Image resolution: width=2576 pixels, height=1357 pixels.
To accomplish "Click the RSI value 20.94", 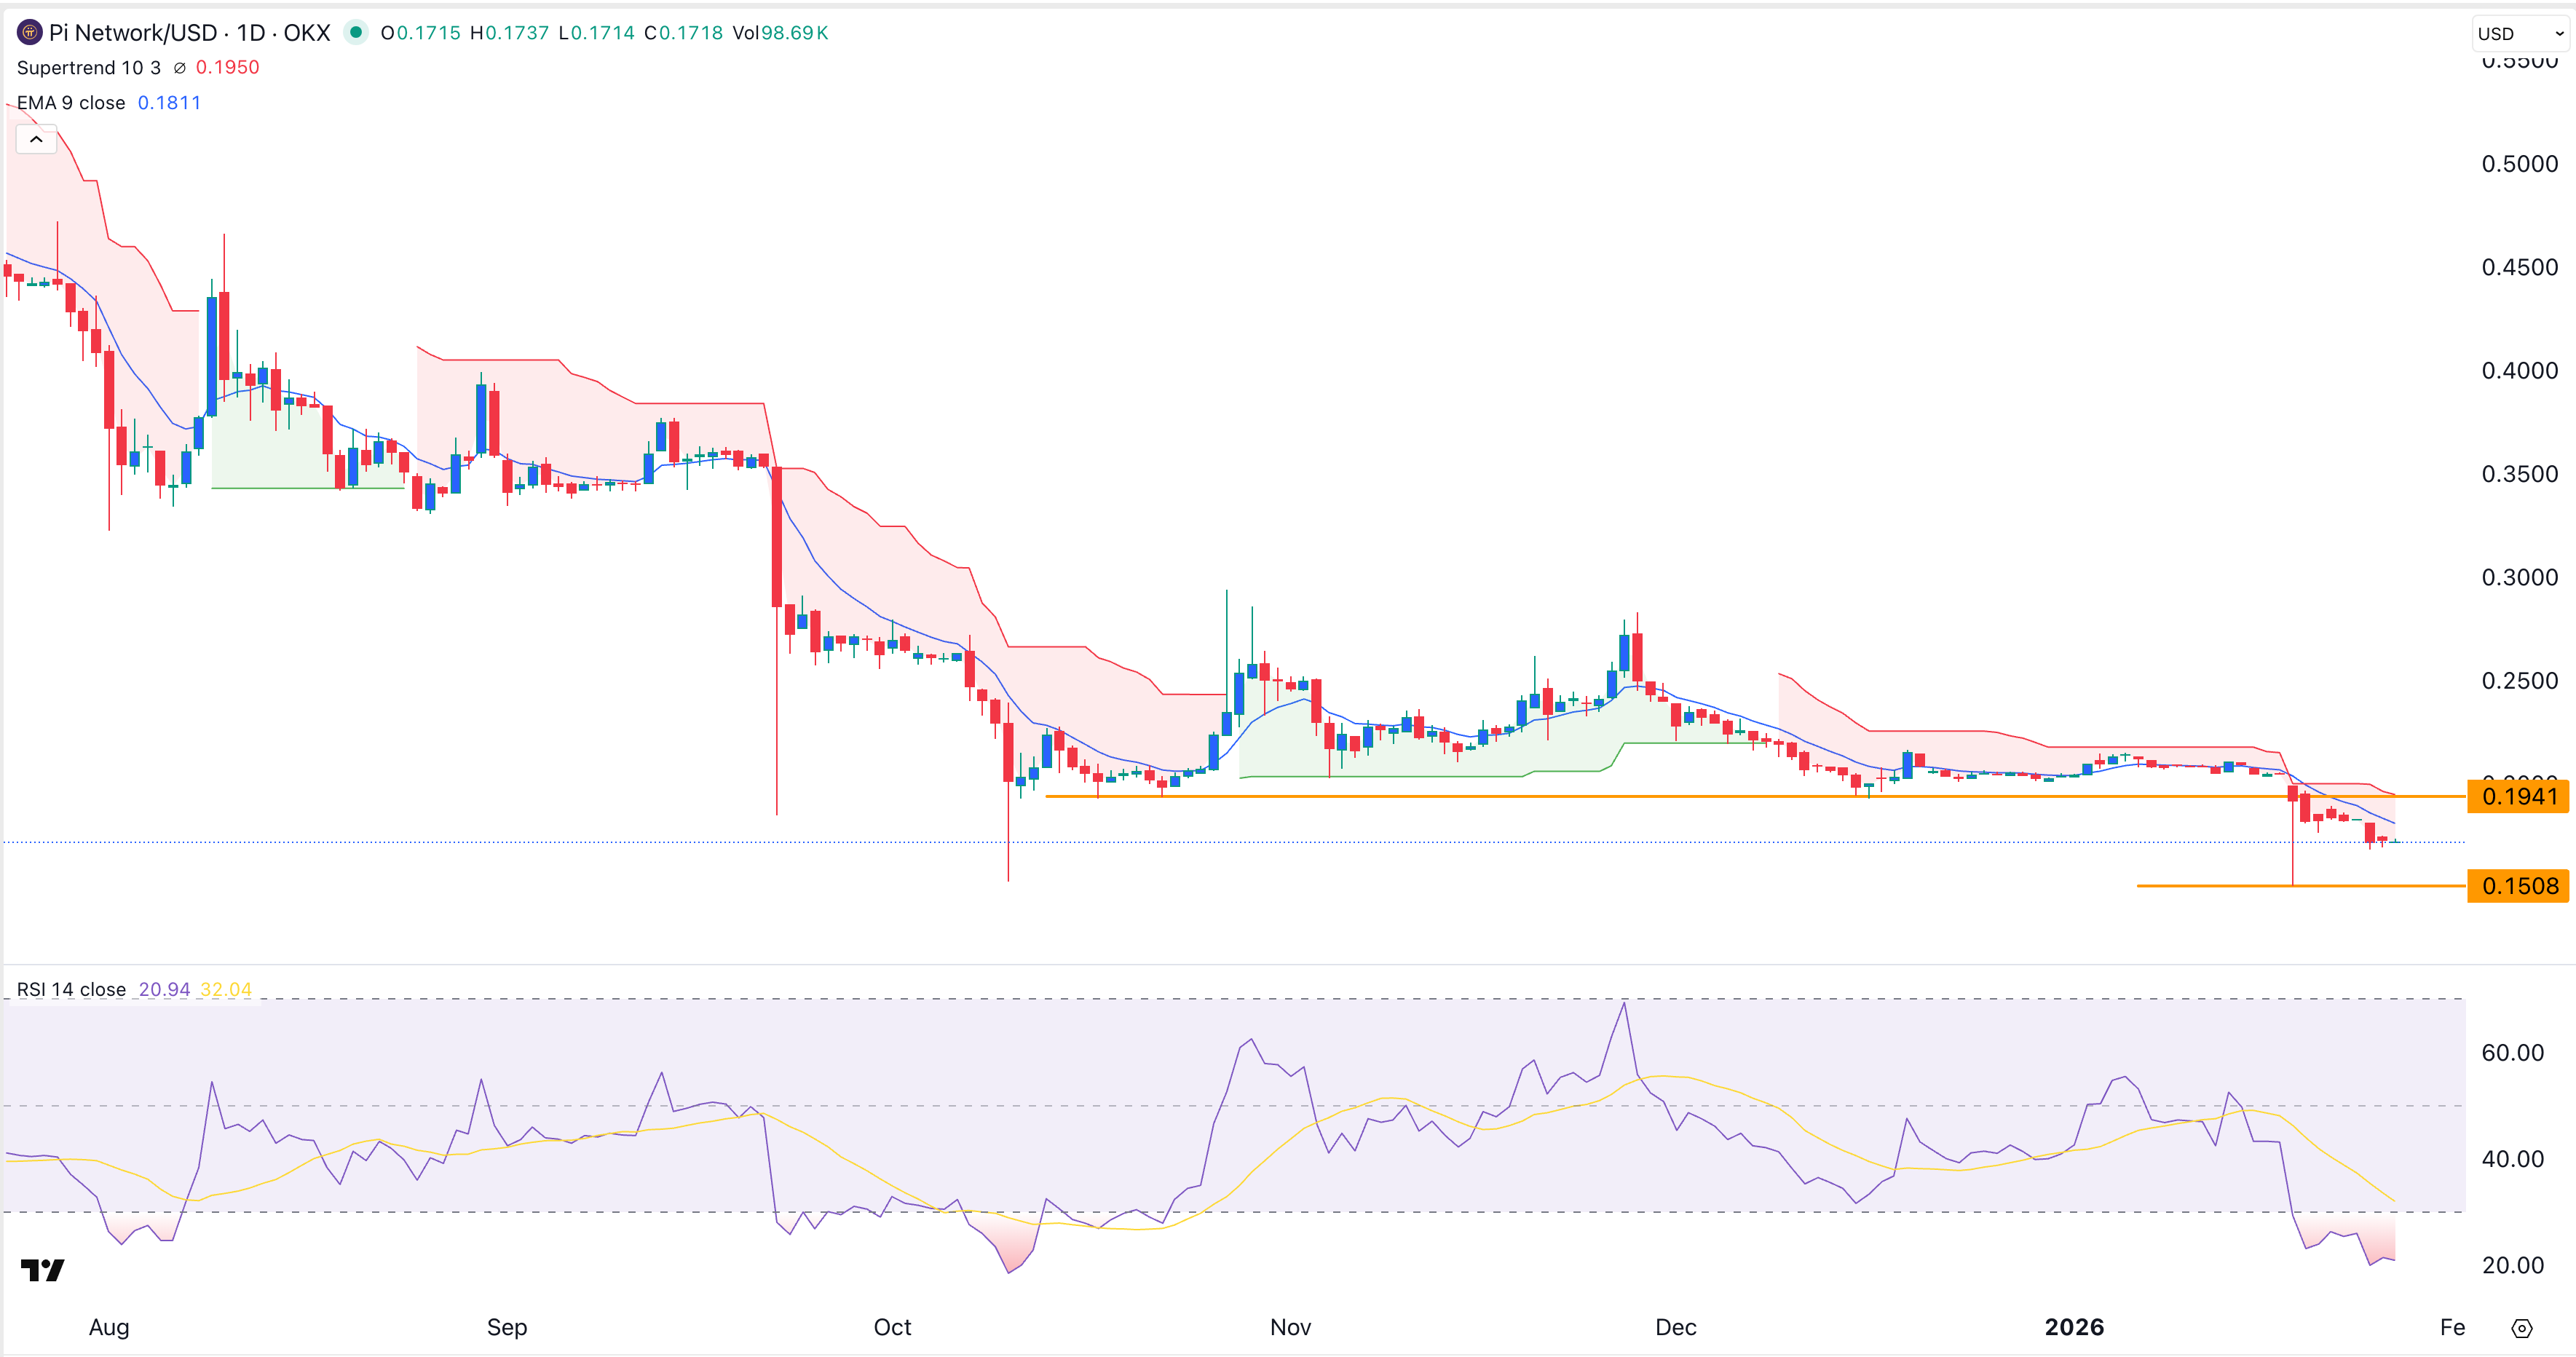I will (x=164, y=989).
